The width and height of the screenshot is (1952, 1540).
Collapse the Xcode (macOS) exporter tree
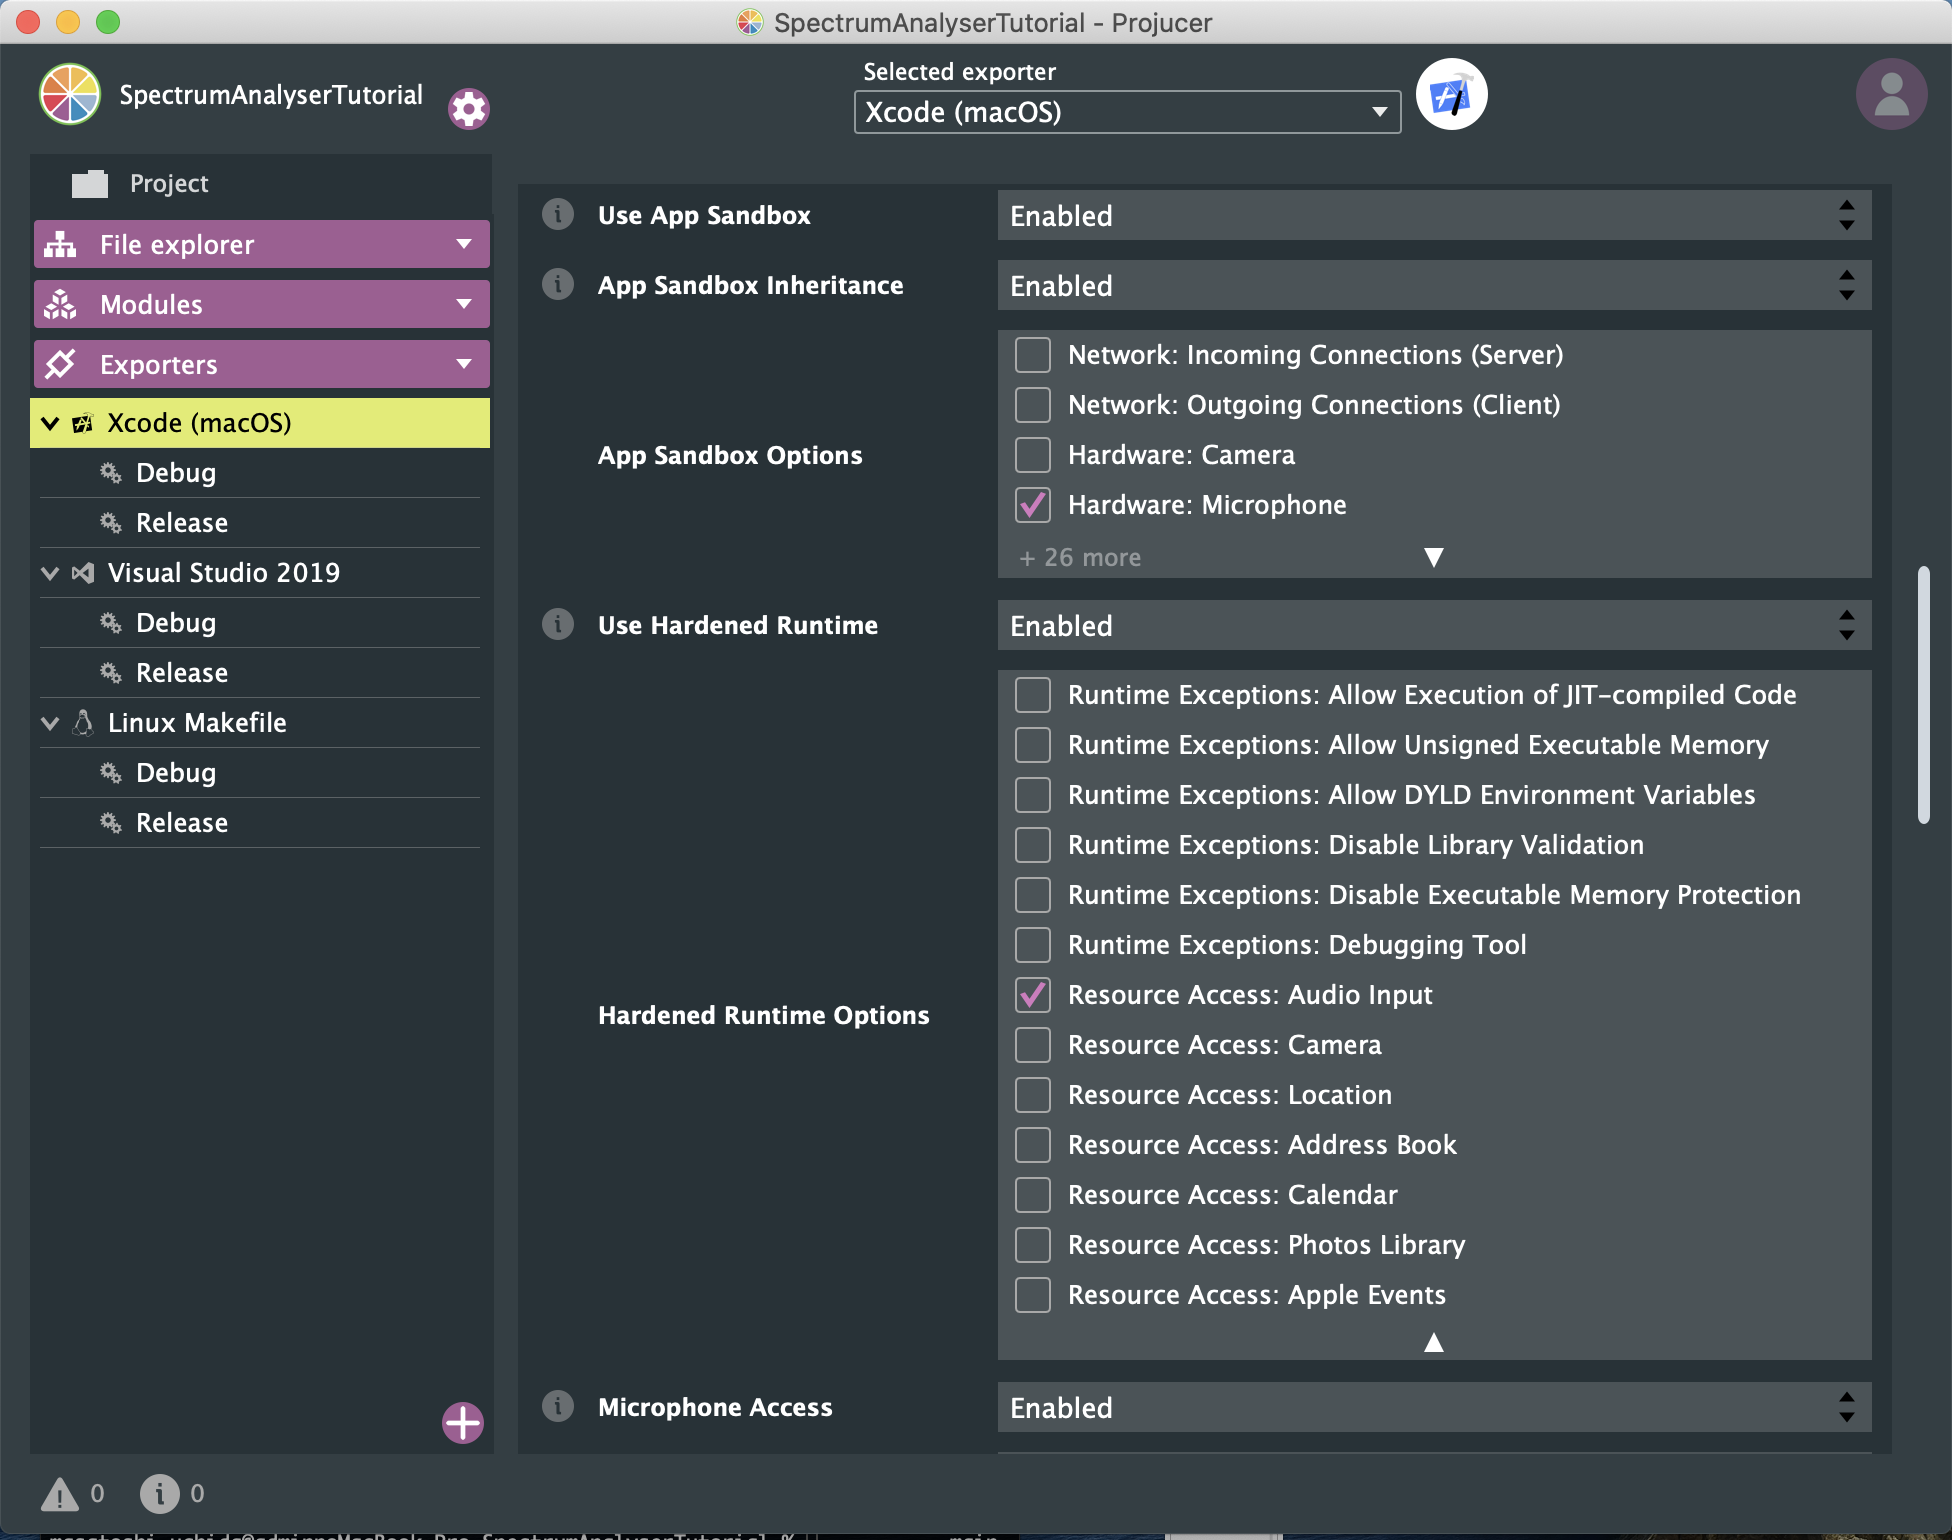pyautogui.click(x=49, y=422)
